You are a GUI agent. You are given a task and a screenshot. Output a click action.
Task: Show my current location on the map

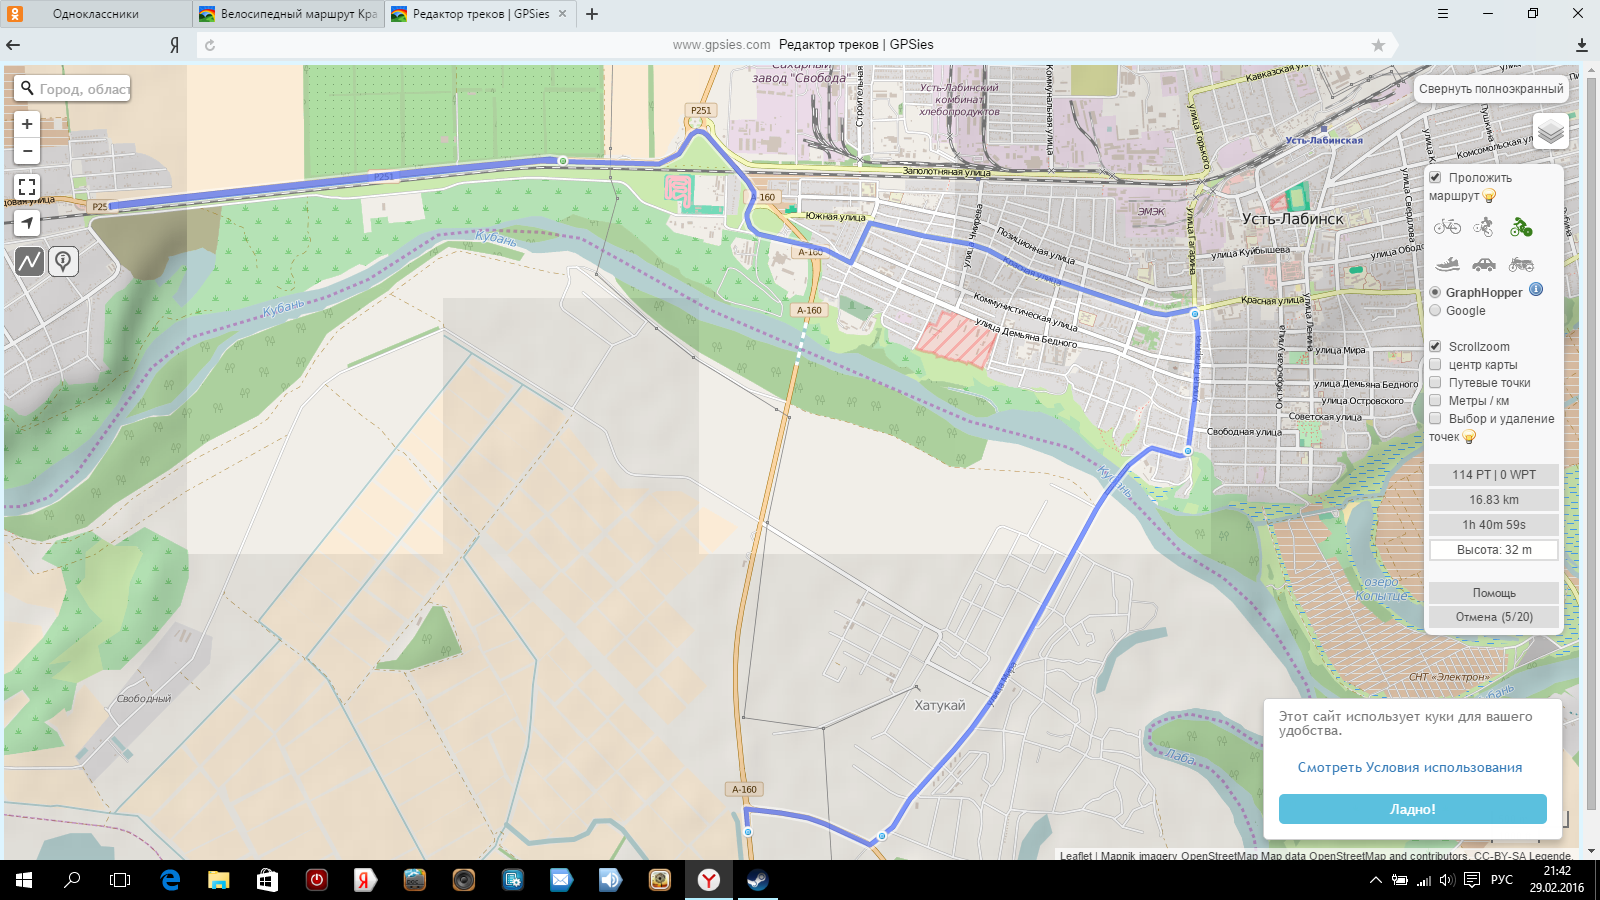27,222
